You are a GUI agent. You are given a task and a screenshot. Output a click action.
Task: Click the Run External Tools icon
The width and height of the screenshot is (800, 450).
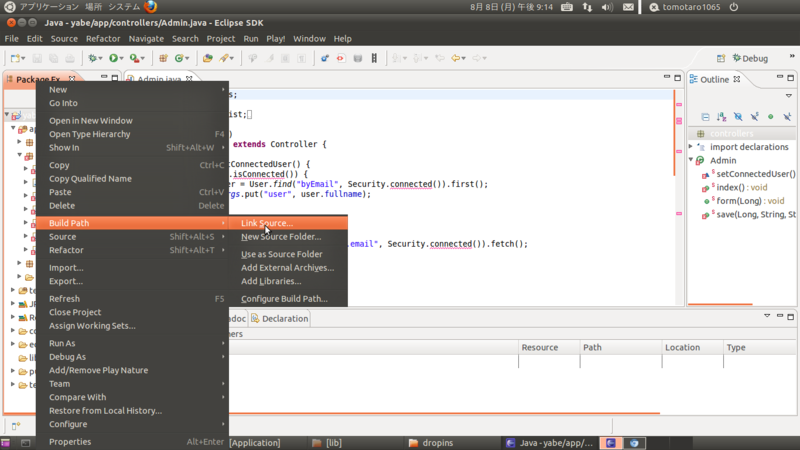pos(134,58)
